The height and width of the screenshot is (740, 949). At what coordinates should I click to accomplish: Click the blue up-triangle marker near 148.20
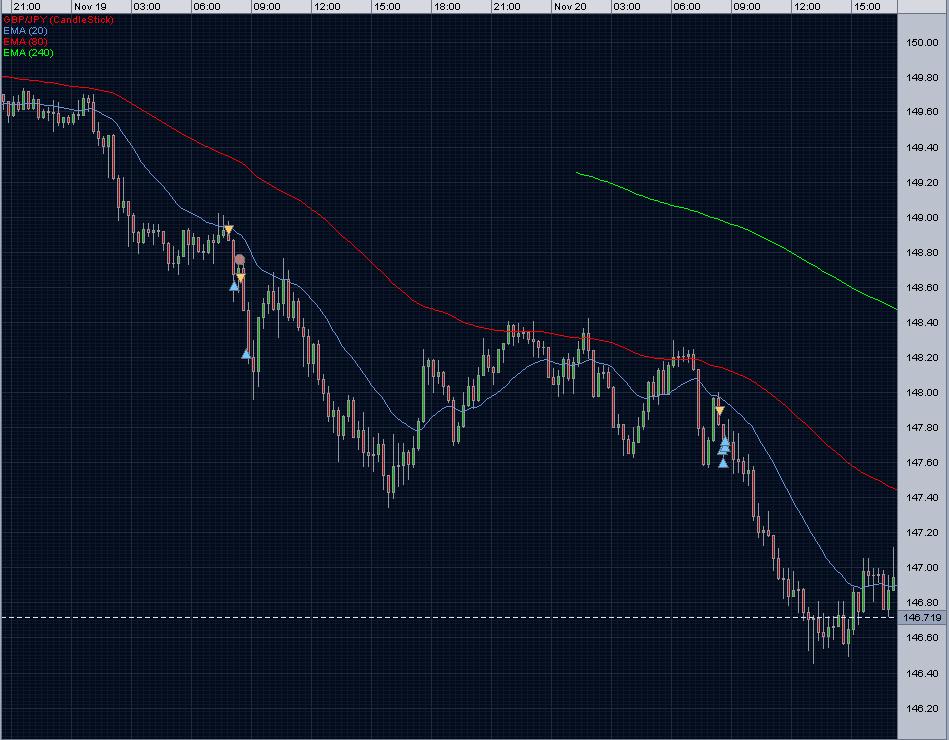[x=246, y=354]
